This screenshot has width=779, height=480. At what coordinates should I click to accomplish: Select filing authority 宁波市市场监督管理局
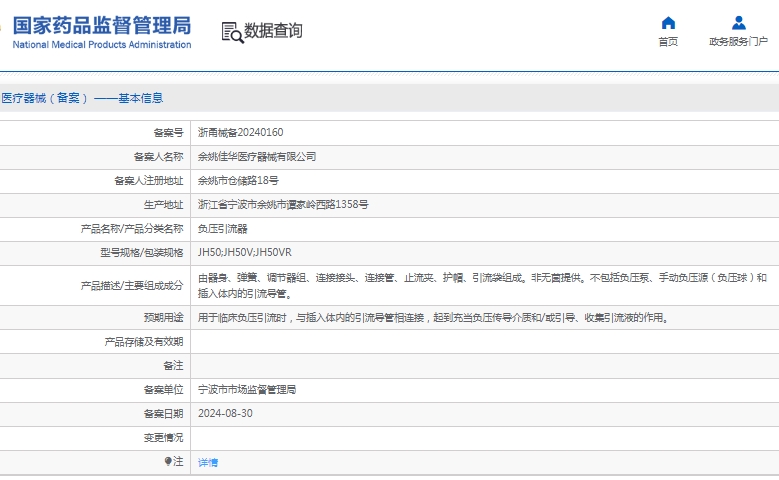click(x=247, y=390)
